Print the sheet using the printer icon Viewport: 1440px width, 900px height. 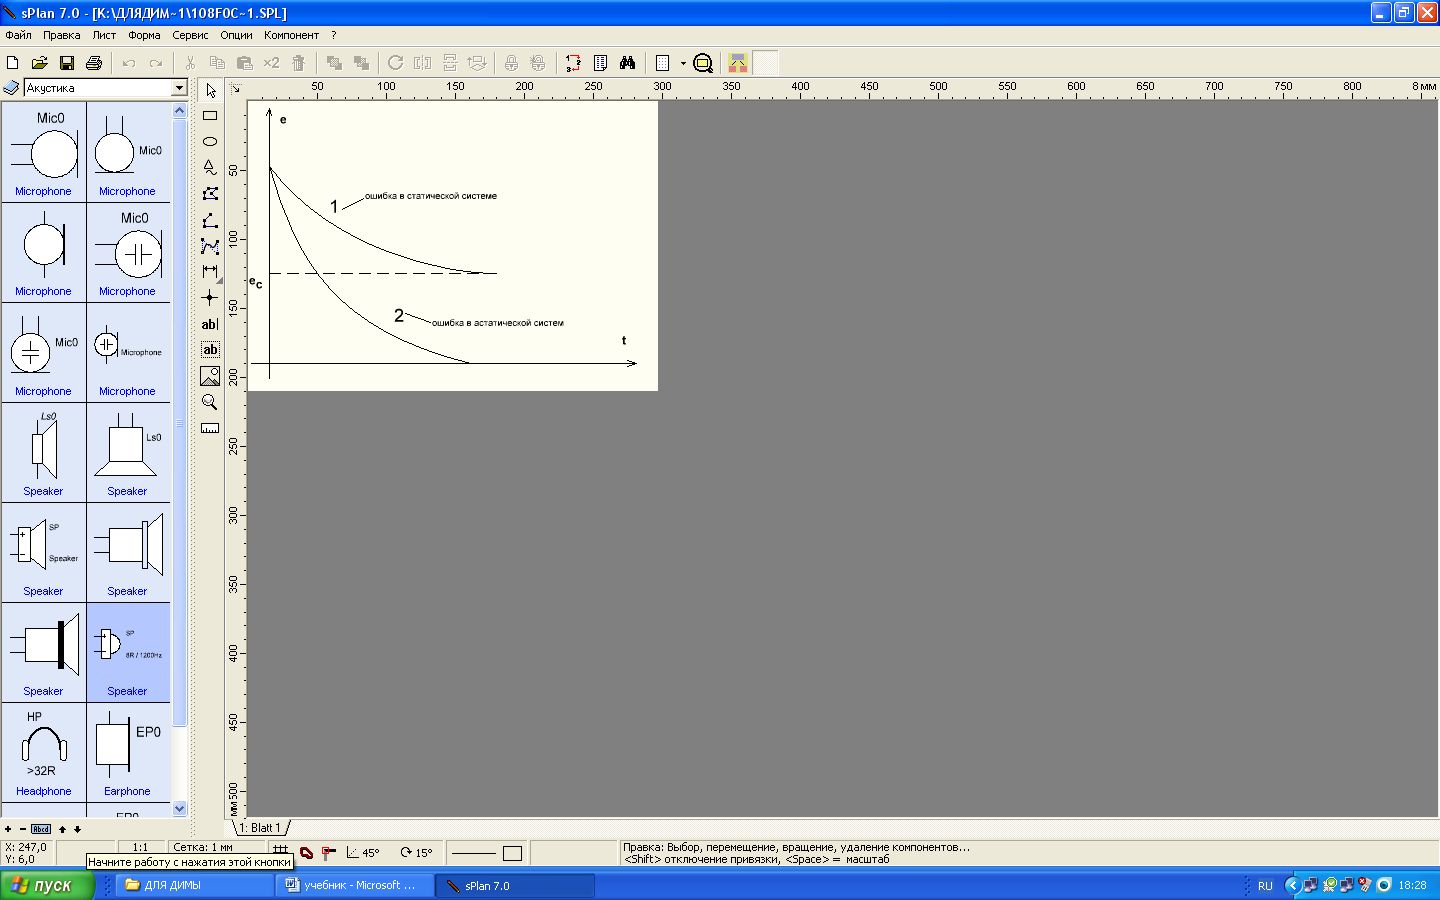click(94, 63)
